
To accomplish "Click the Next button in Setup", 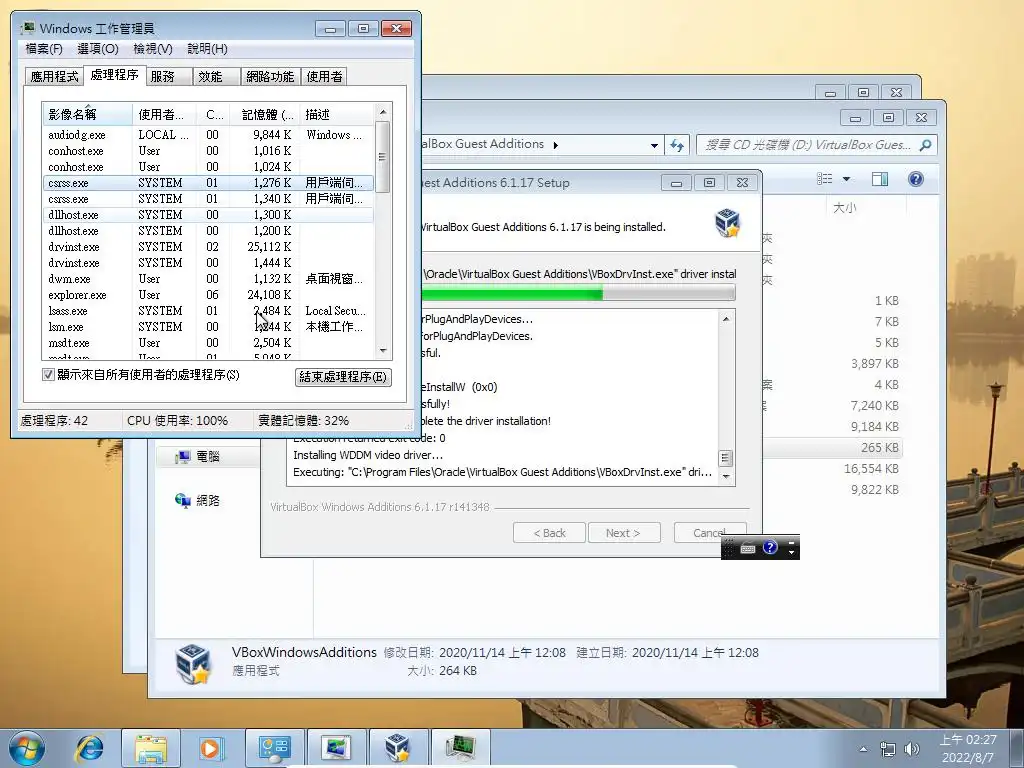I will pyautogui.click(x=624, y=533).
